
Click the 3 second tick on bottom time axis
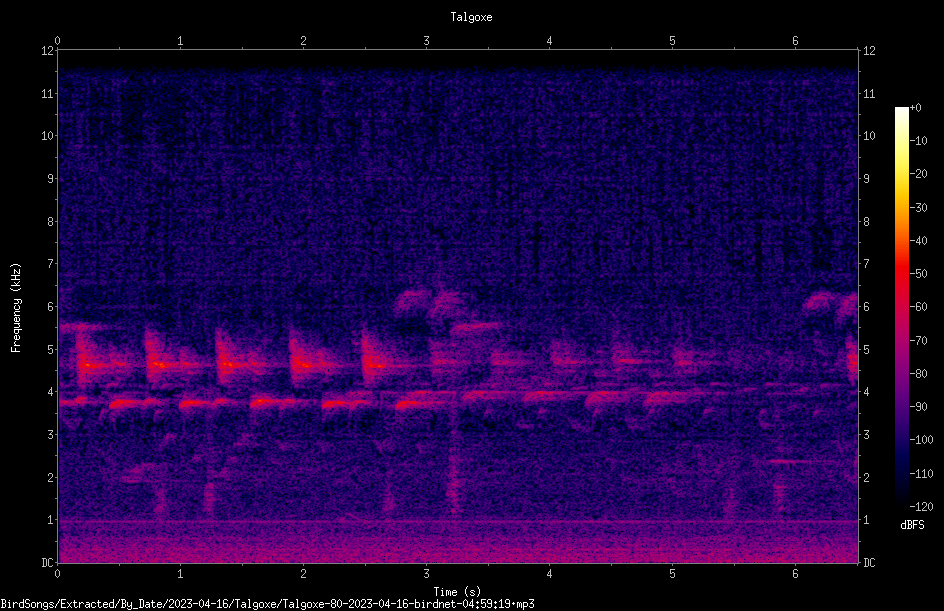[426, 574]
